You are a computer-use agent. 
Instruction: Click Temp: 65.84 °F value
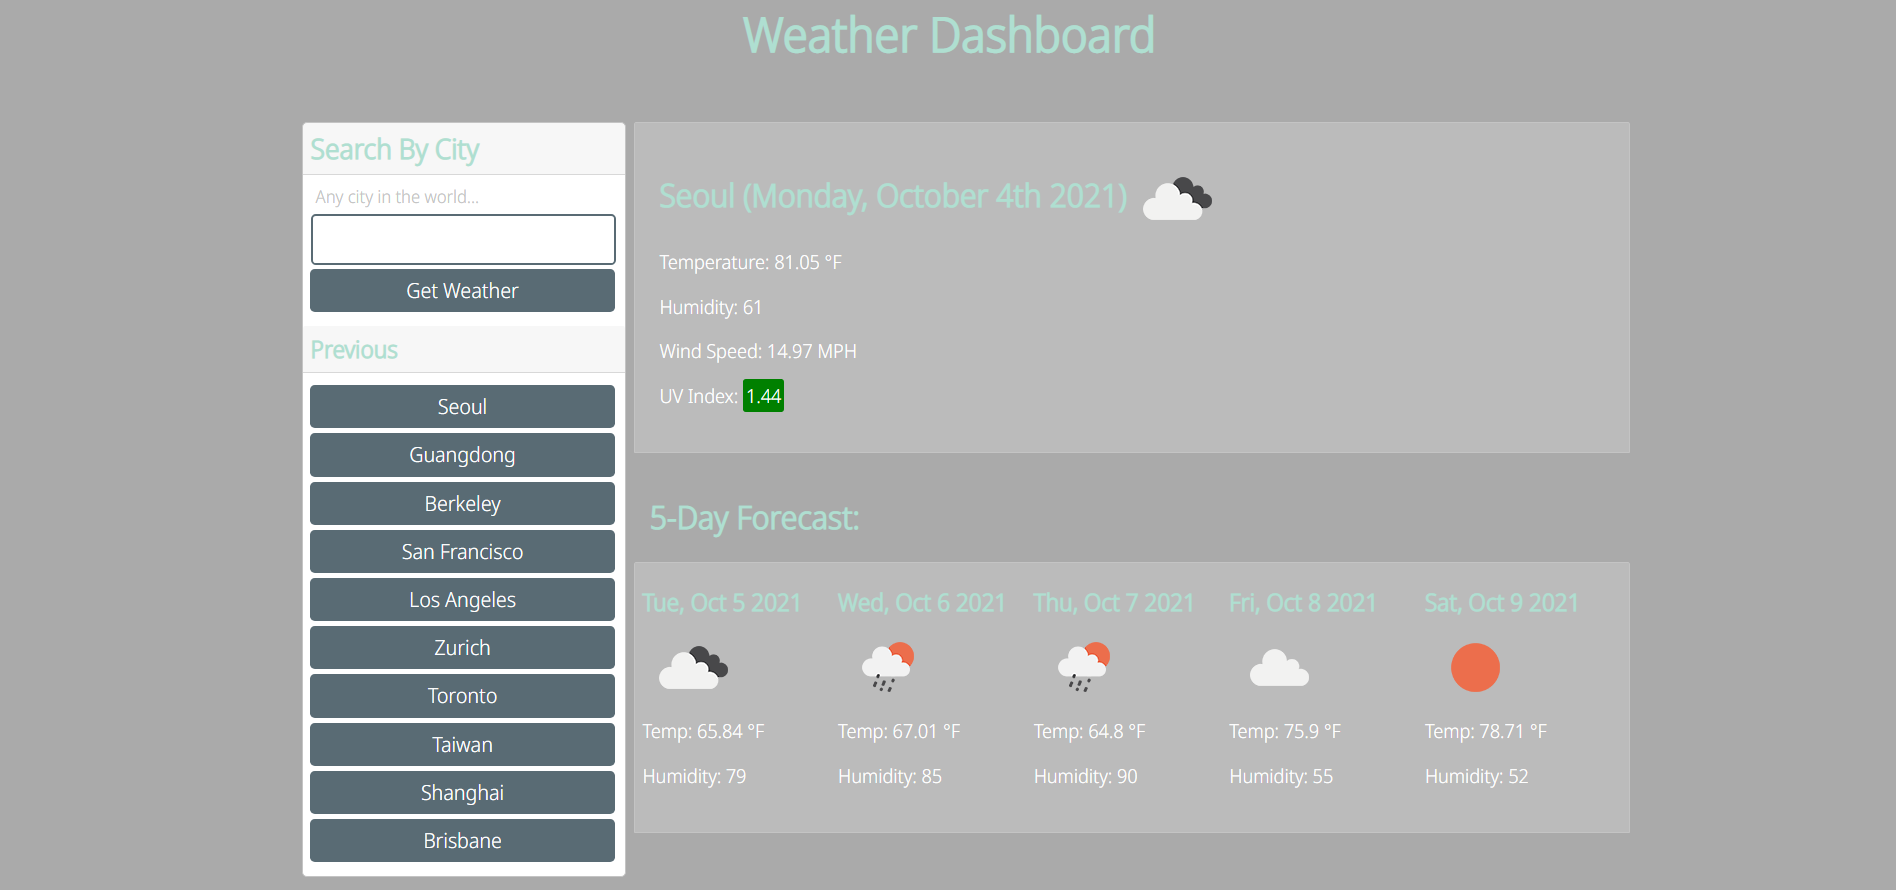coord(703,732)
